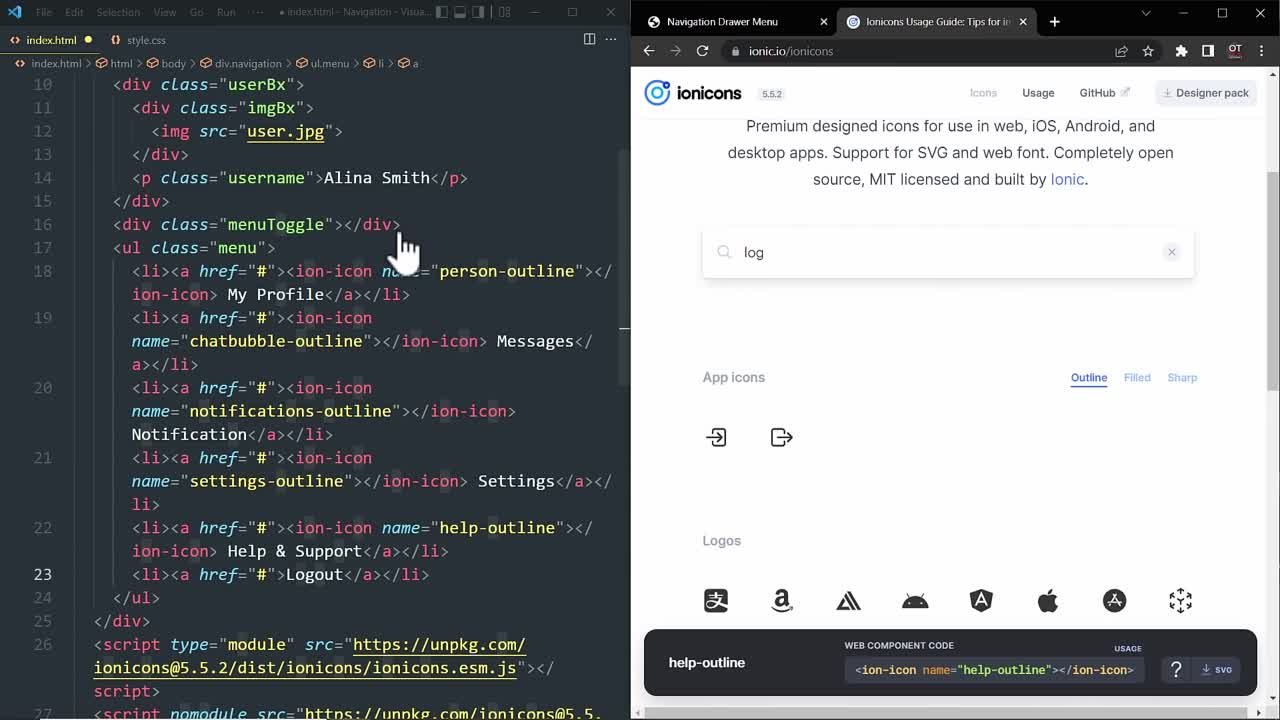Screen dimensions: 1280x720
Task: Click the USAGE label in bottom bar
Action: (x=1128, y=648)
